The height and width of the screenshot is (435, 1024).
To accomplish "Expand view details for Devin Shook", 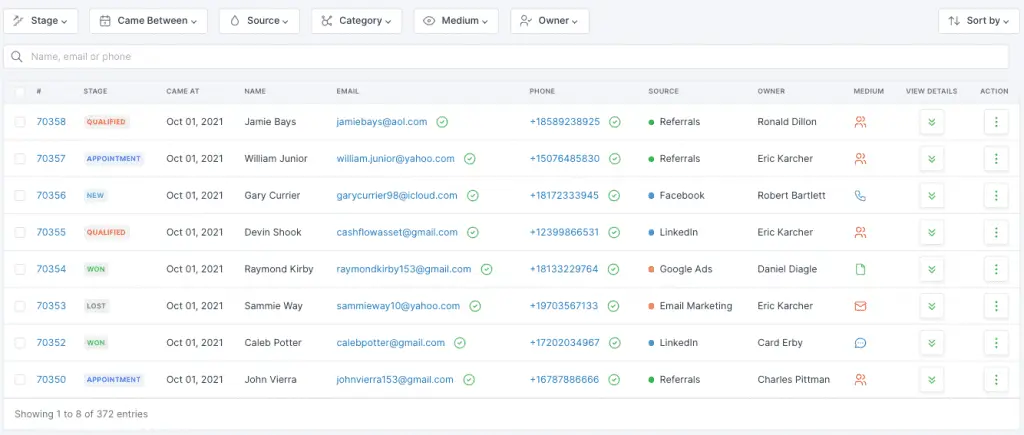I will pos(932,233).
